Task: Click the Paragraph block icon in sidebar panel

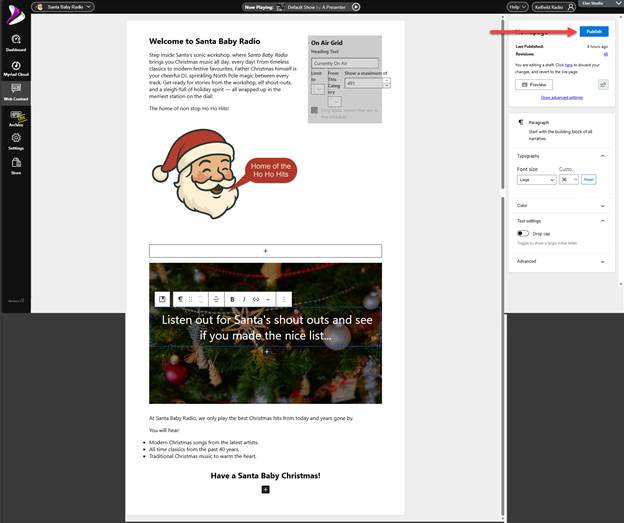Action: pos(521,122)
